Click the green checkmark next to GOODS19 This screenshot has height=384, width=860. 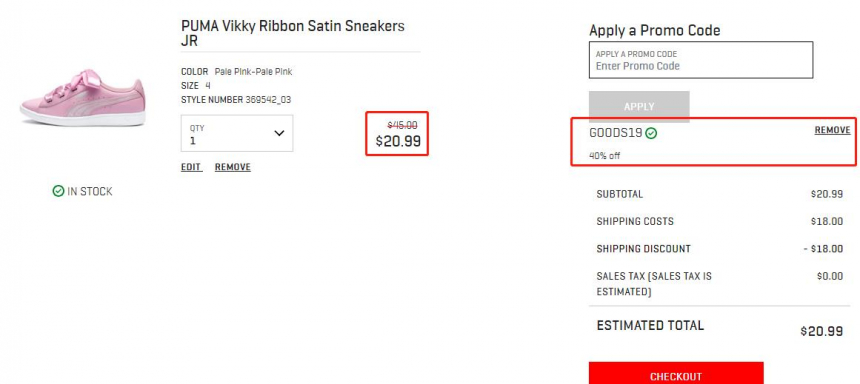[x=651, y=133]
